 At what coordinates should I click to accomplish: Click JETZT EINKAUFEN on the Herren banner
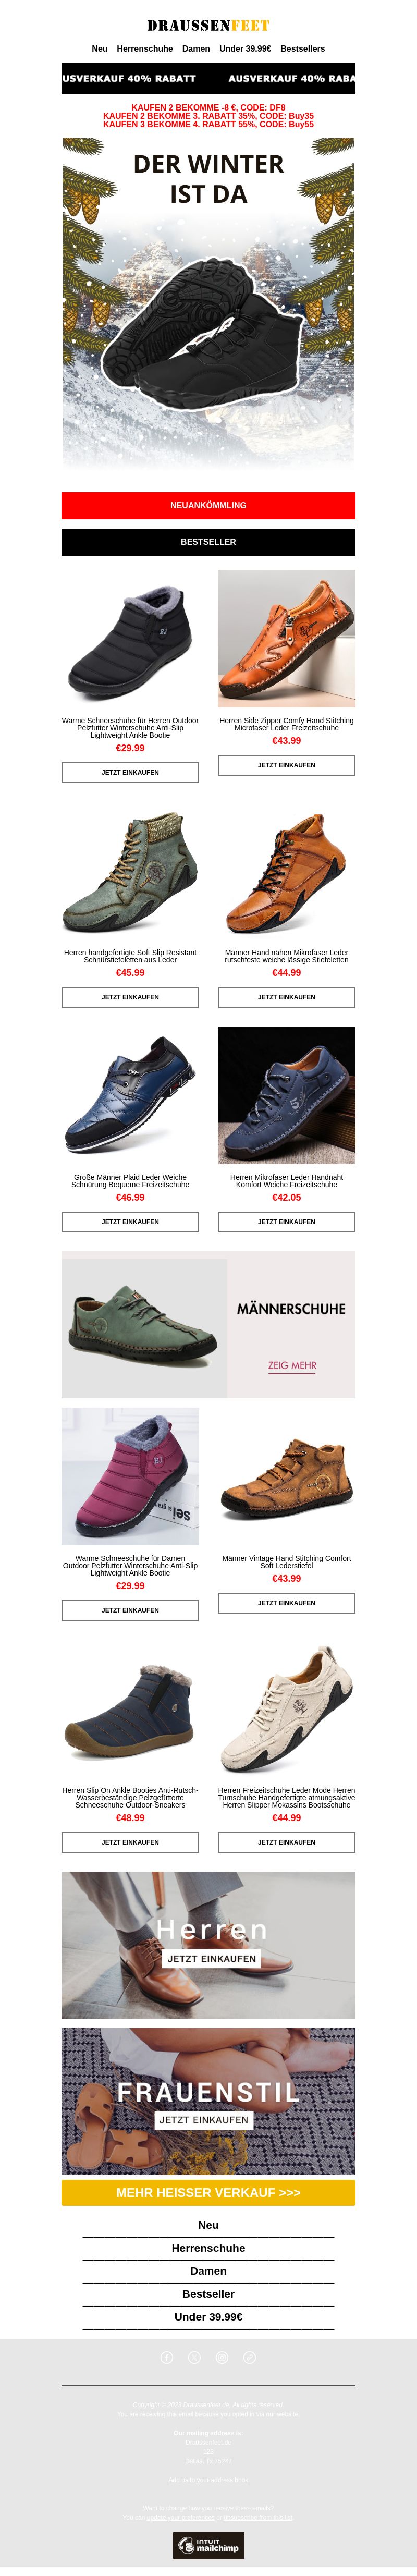[x=212, y=1958]
